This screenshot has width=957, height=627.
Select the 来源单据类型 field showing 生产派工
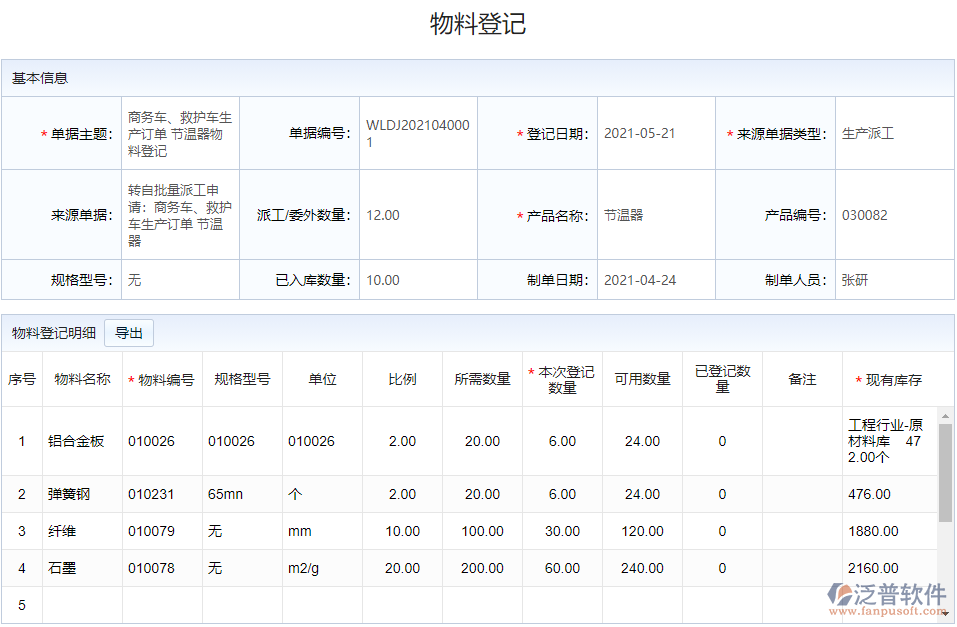[894, 133]
